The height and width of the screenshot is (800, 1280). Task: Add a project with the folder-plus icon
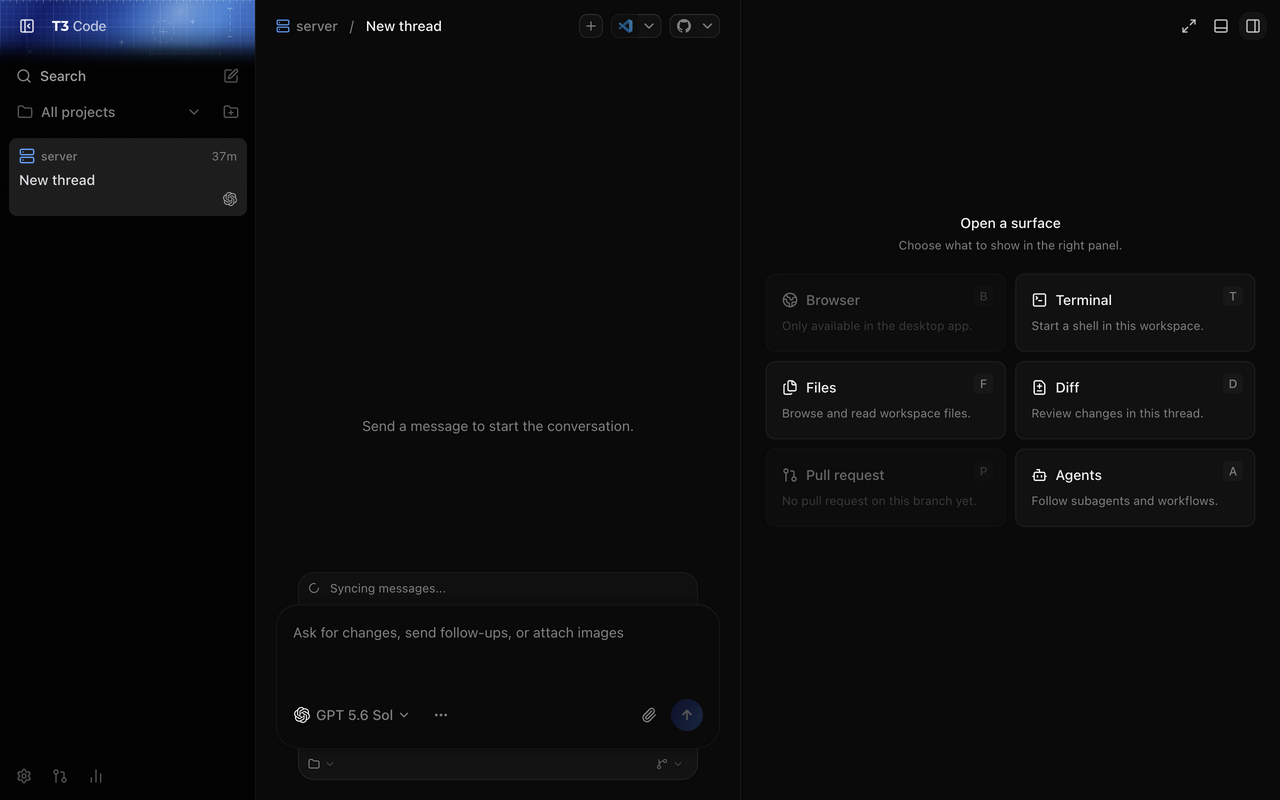[231, 112]
